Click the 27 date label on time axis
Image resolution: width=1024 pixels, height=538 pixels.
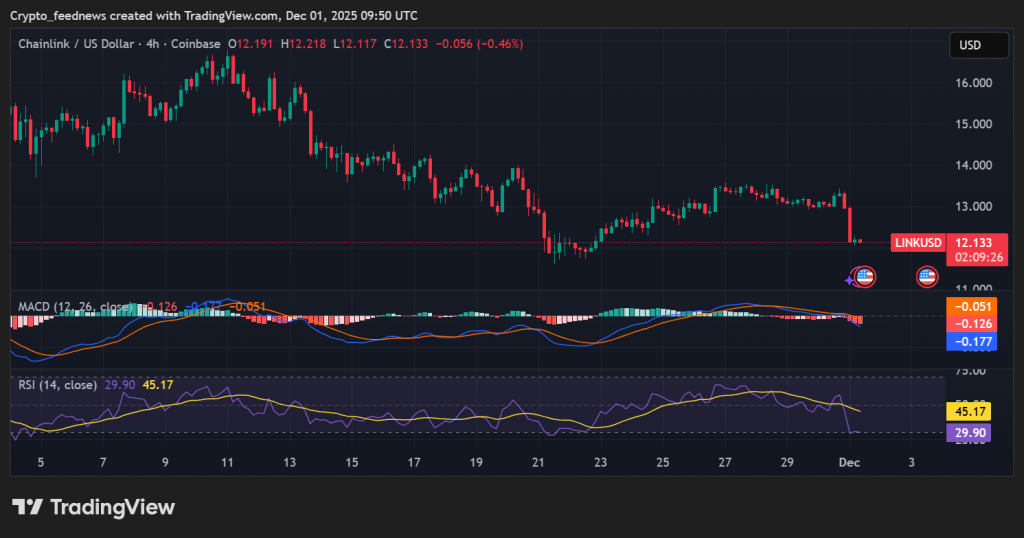click(x=725, y=462)
